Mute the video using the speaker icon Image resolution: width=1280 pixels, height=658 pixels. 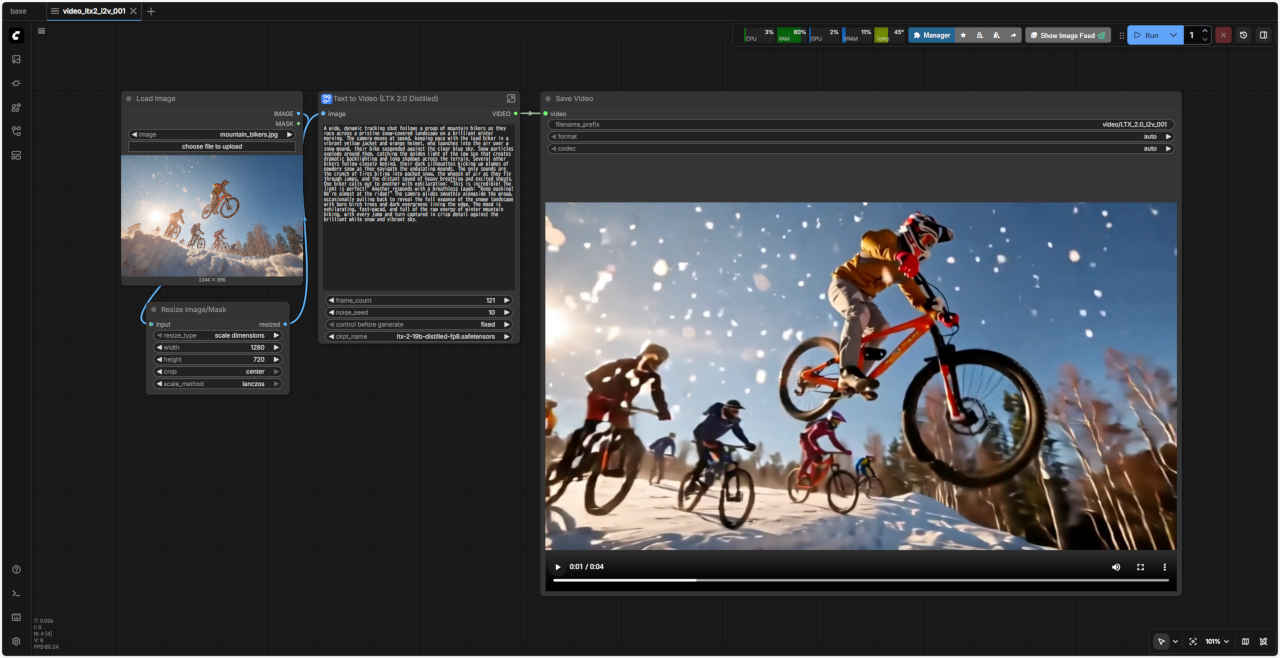coord(1116,567)
